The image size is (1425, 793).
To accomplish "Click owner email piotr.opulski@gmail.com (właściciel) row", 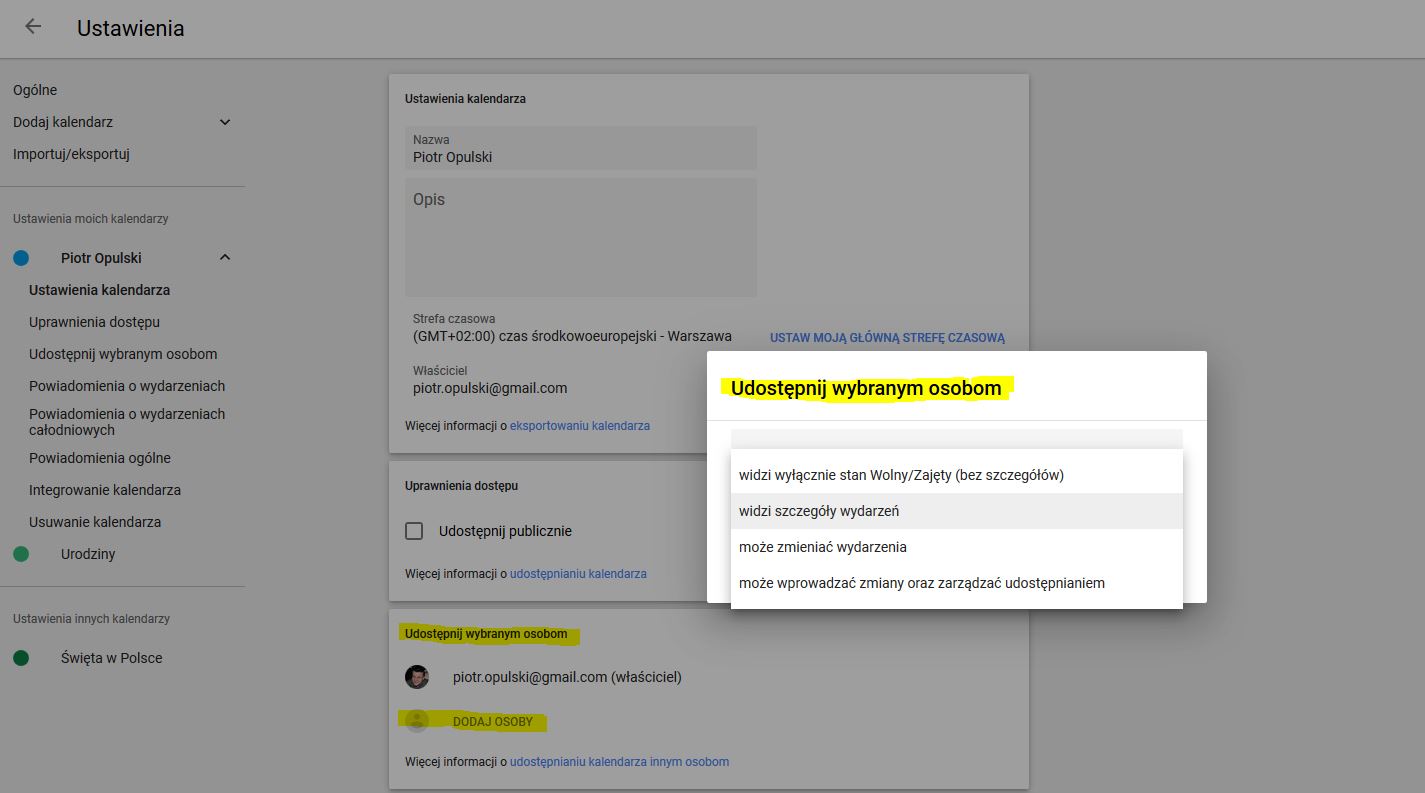I will coord(567,677).
